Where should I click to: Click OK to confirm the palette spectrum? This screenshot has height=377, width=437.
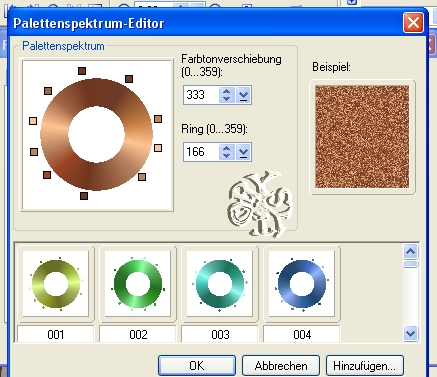197,366
